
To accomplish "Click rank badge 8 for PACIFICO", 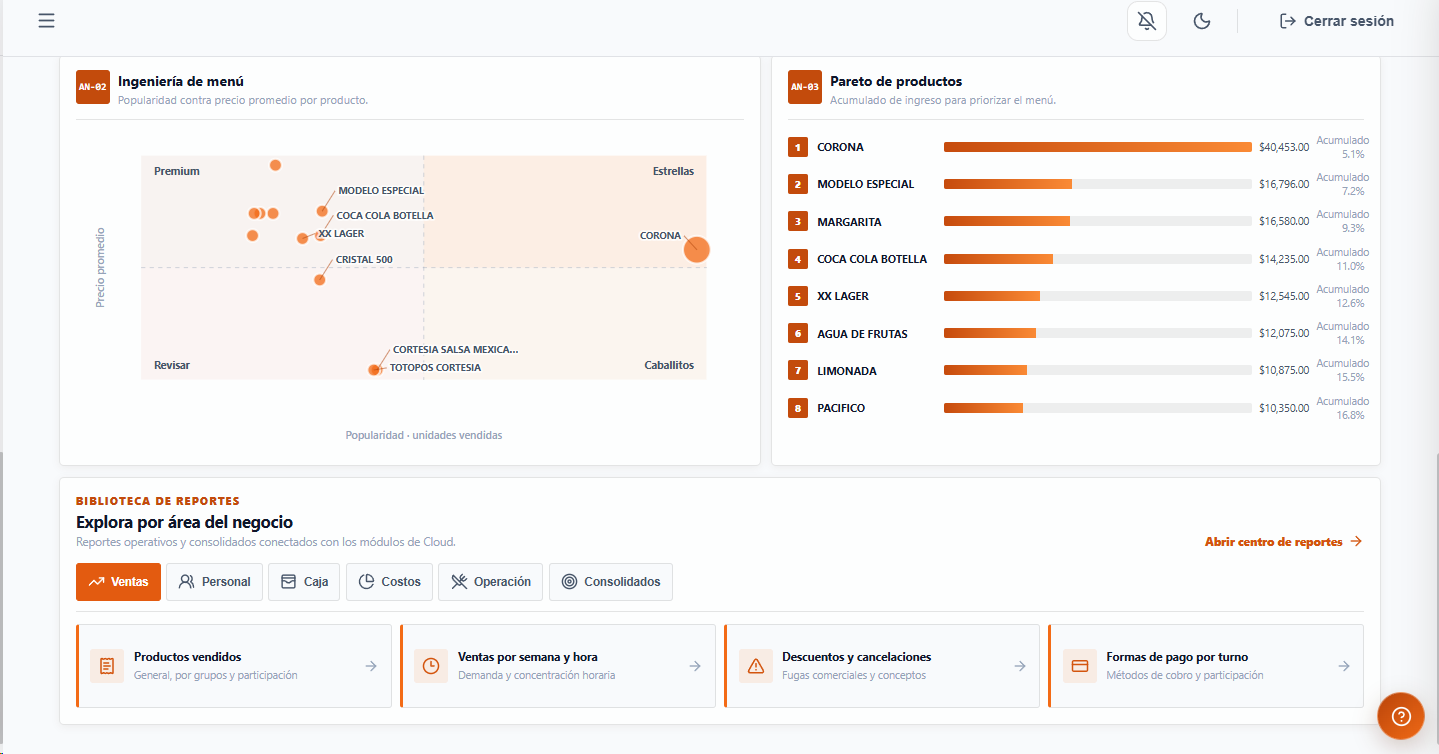I will pyautogui.click(x=798, y=408).
